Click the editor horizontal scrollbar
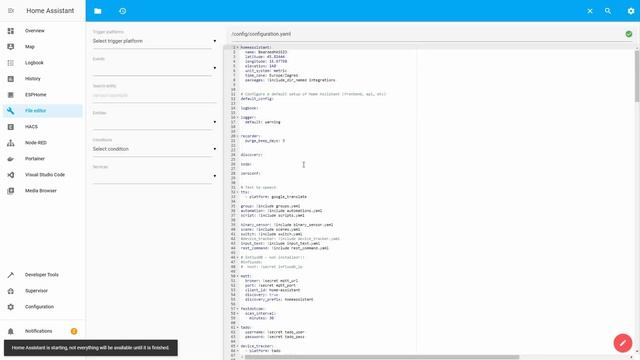 tap(381, 357)
